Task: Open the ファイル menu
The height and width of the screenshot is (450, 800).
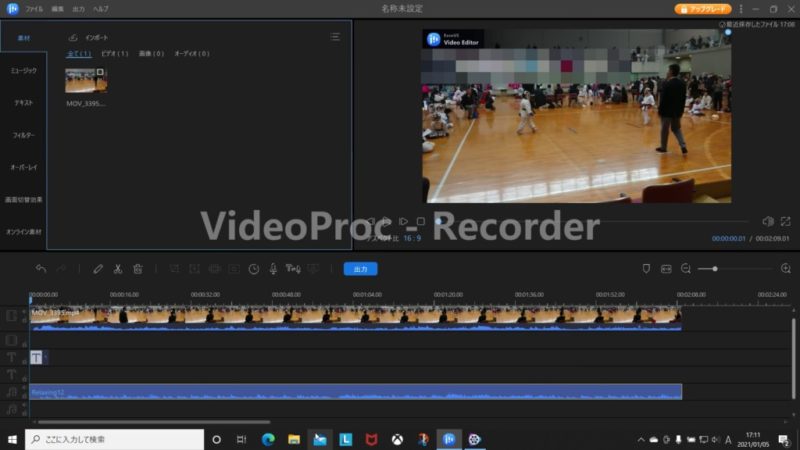Action: click(x=34, y=9)
